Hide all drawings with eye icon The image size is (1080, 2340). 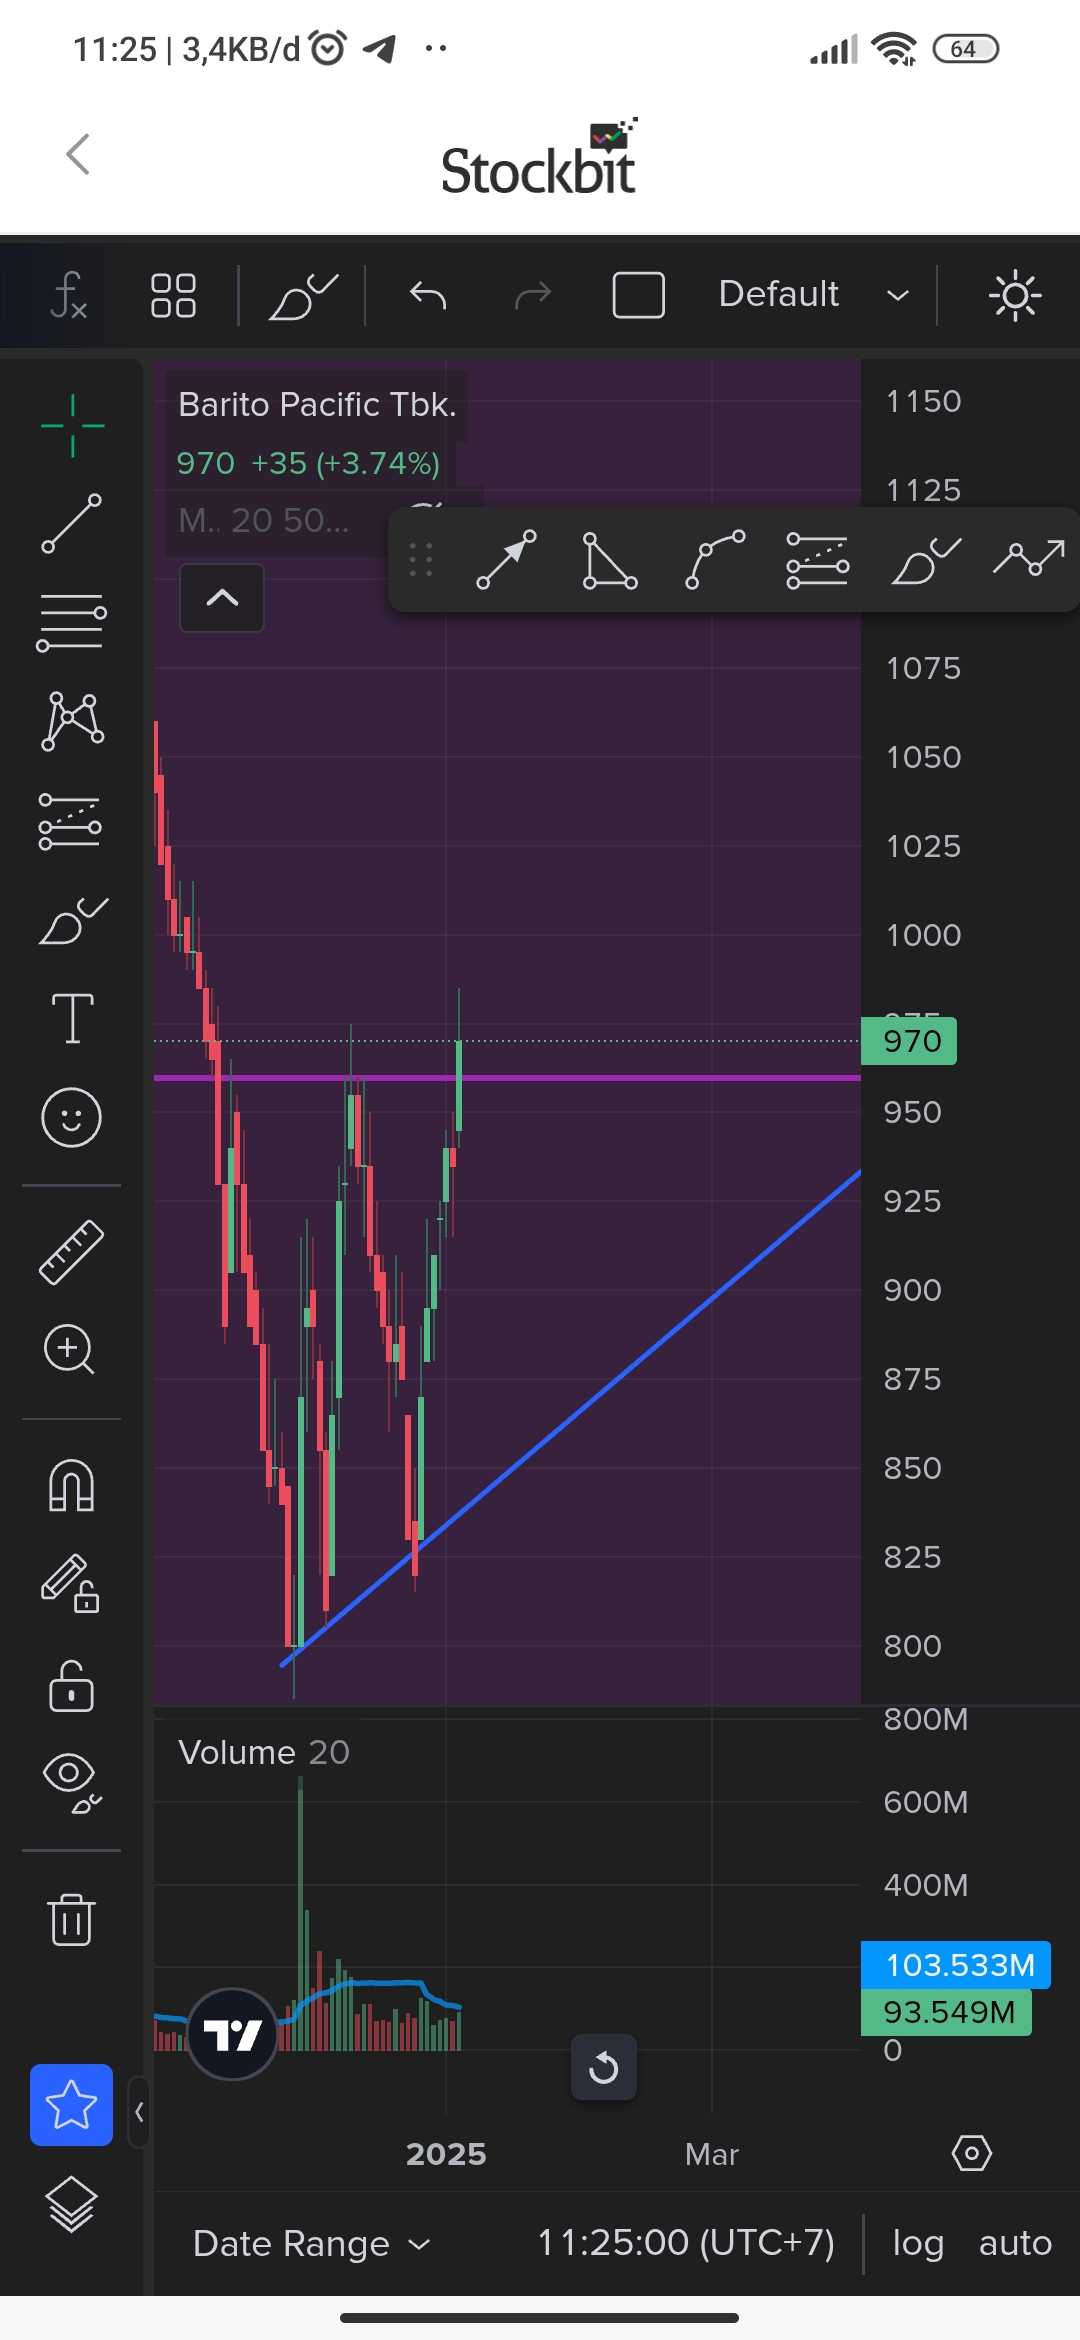(71, 1782)
